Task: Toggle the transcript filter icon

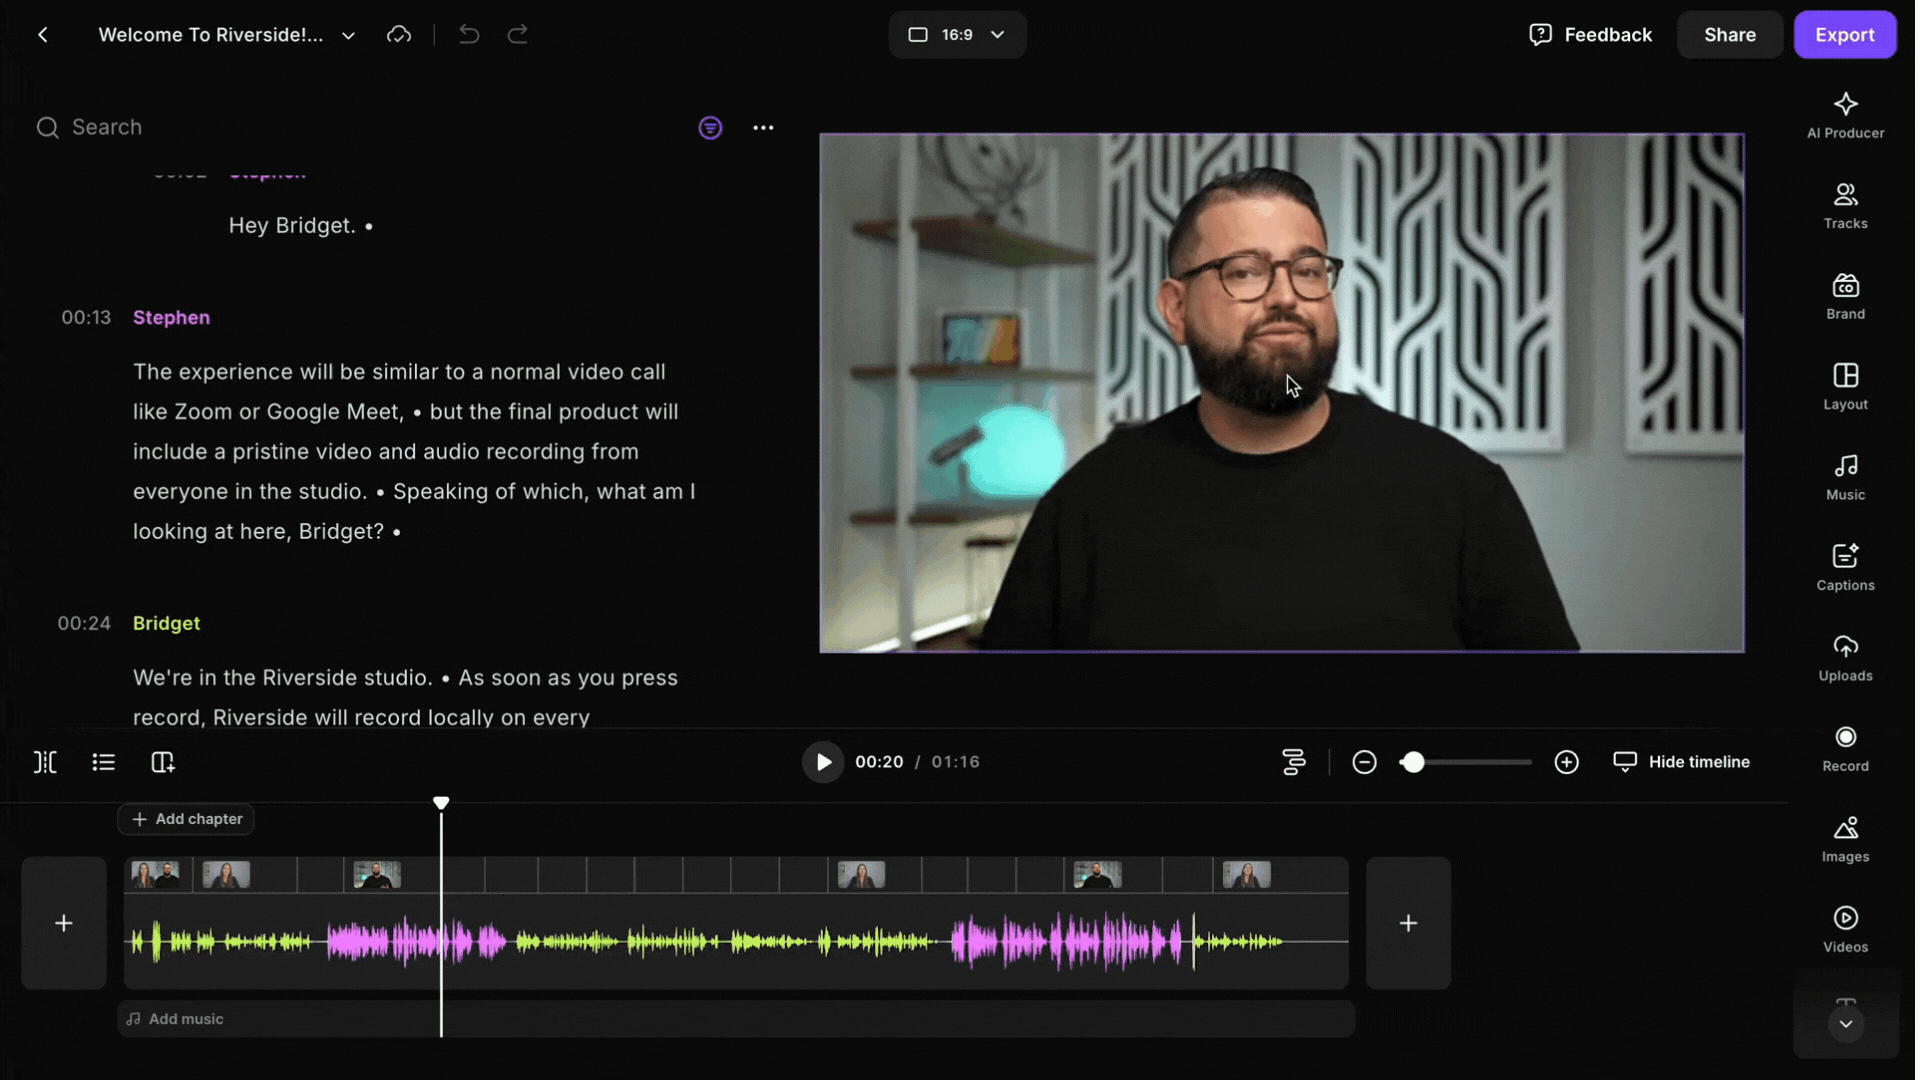Action: 712,128
